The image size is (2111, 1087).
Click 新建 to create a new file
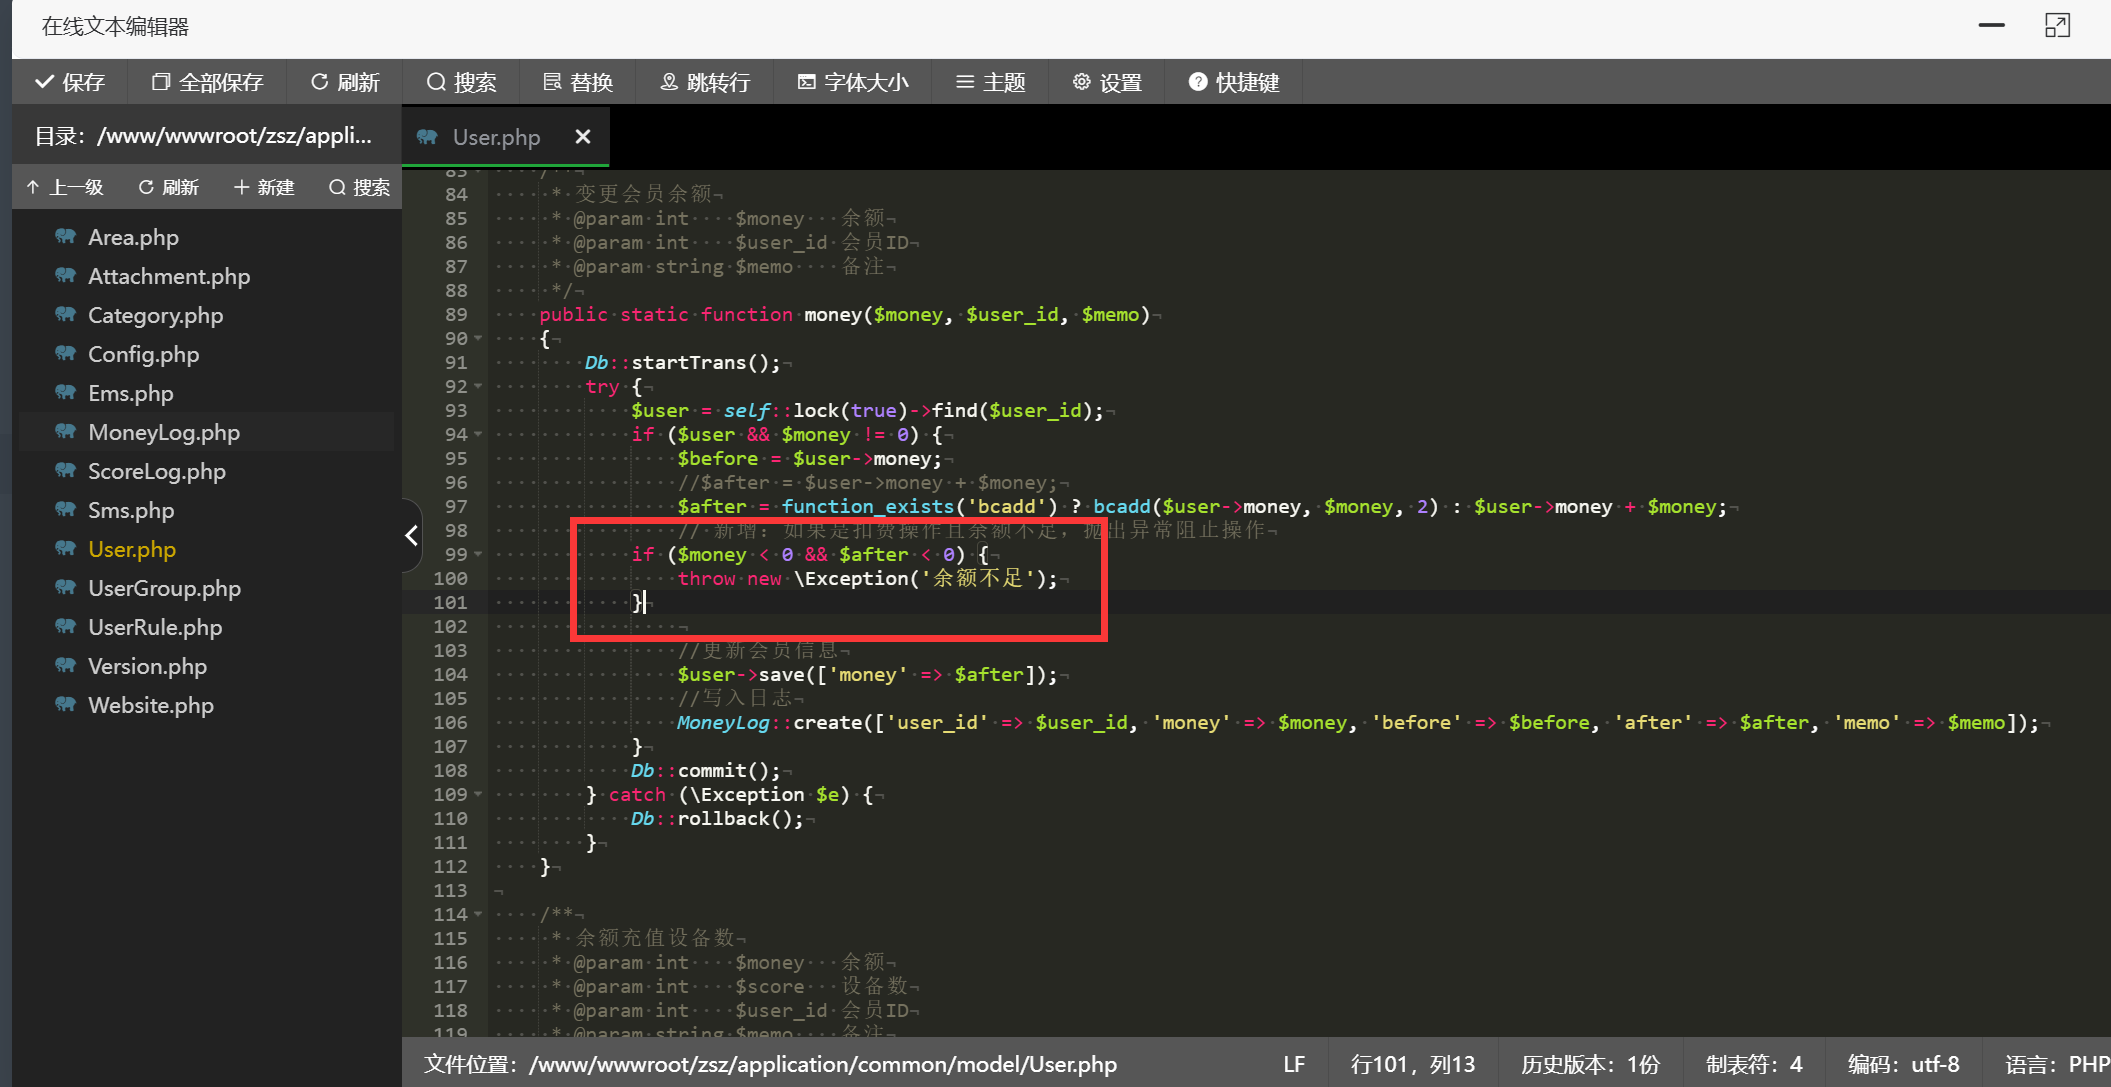[264, 187]
